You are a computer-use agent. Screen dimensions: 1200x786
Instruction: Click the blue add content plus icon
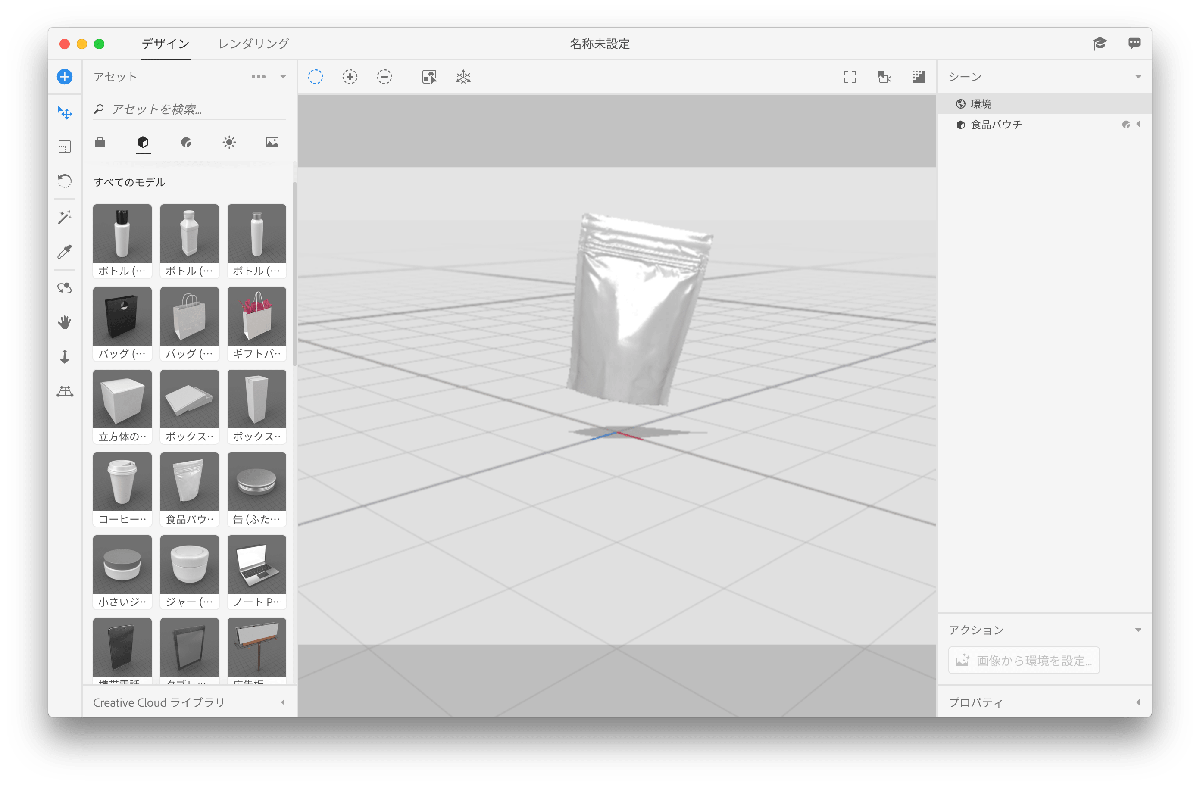click(x=64, y=77)
